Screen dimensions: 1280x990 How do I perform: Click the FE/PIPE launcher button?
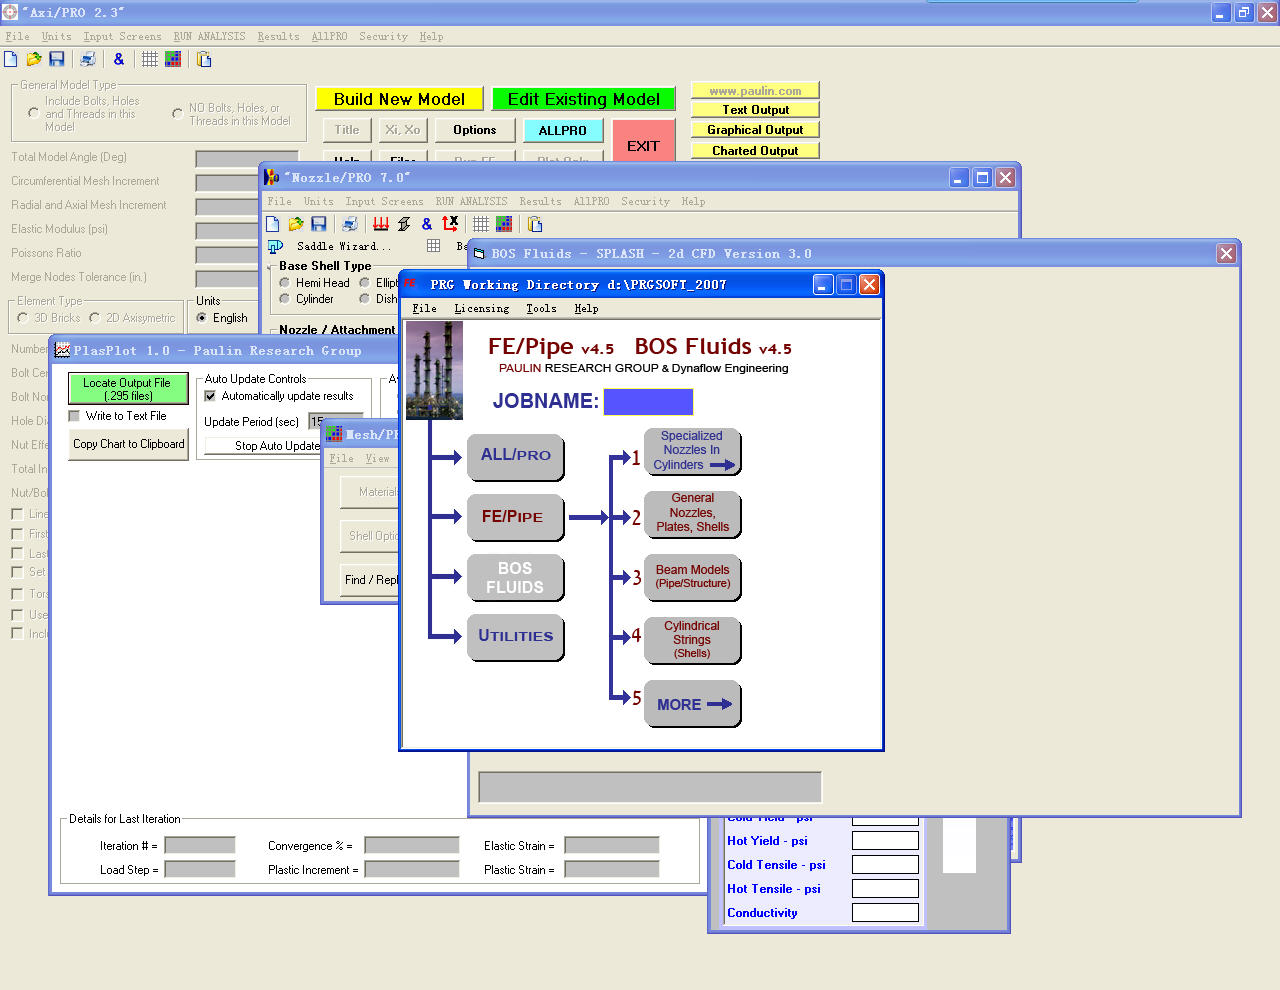click(x=515, y=518)
